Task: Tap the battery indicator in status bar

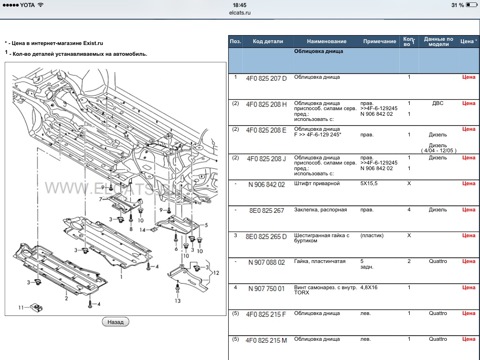Action: 472,5
